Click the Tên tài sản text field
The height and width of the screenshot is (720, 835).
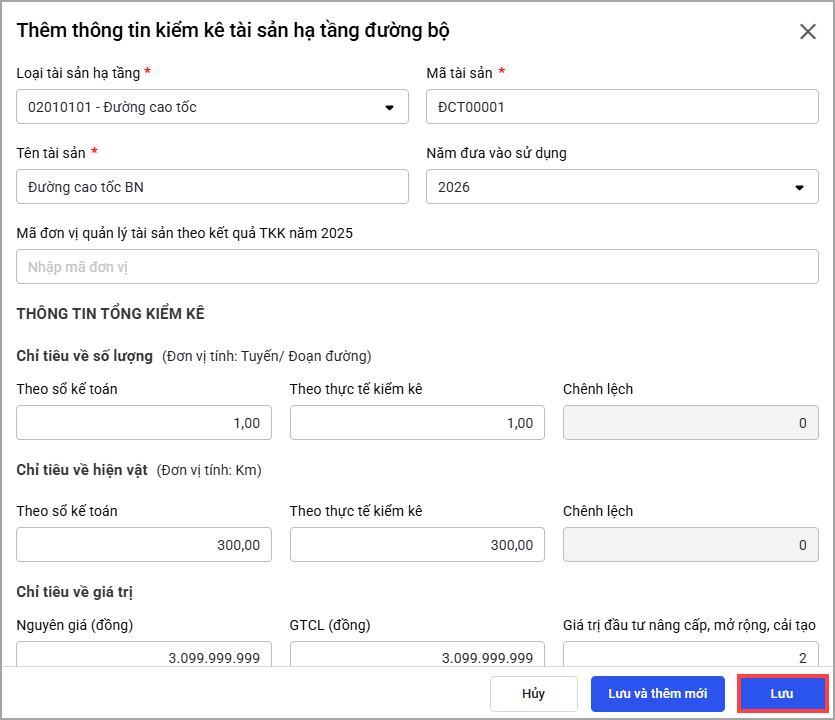click(212, 187)
